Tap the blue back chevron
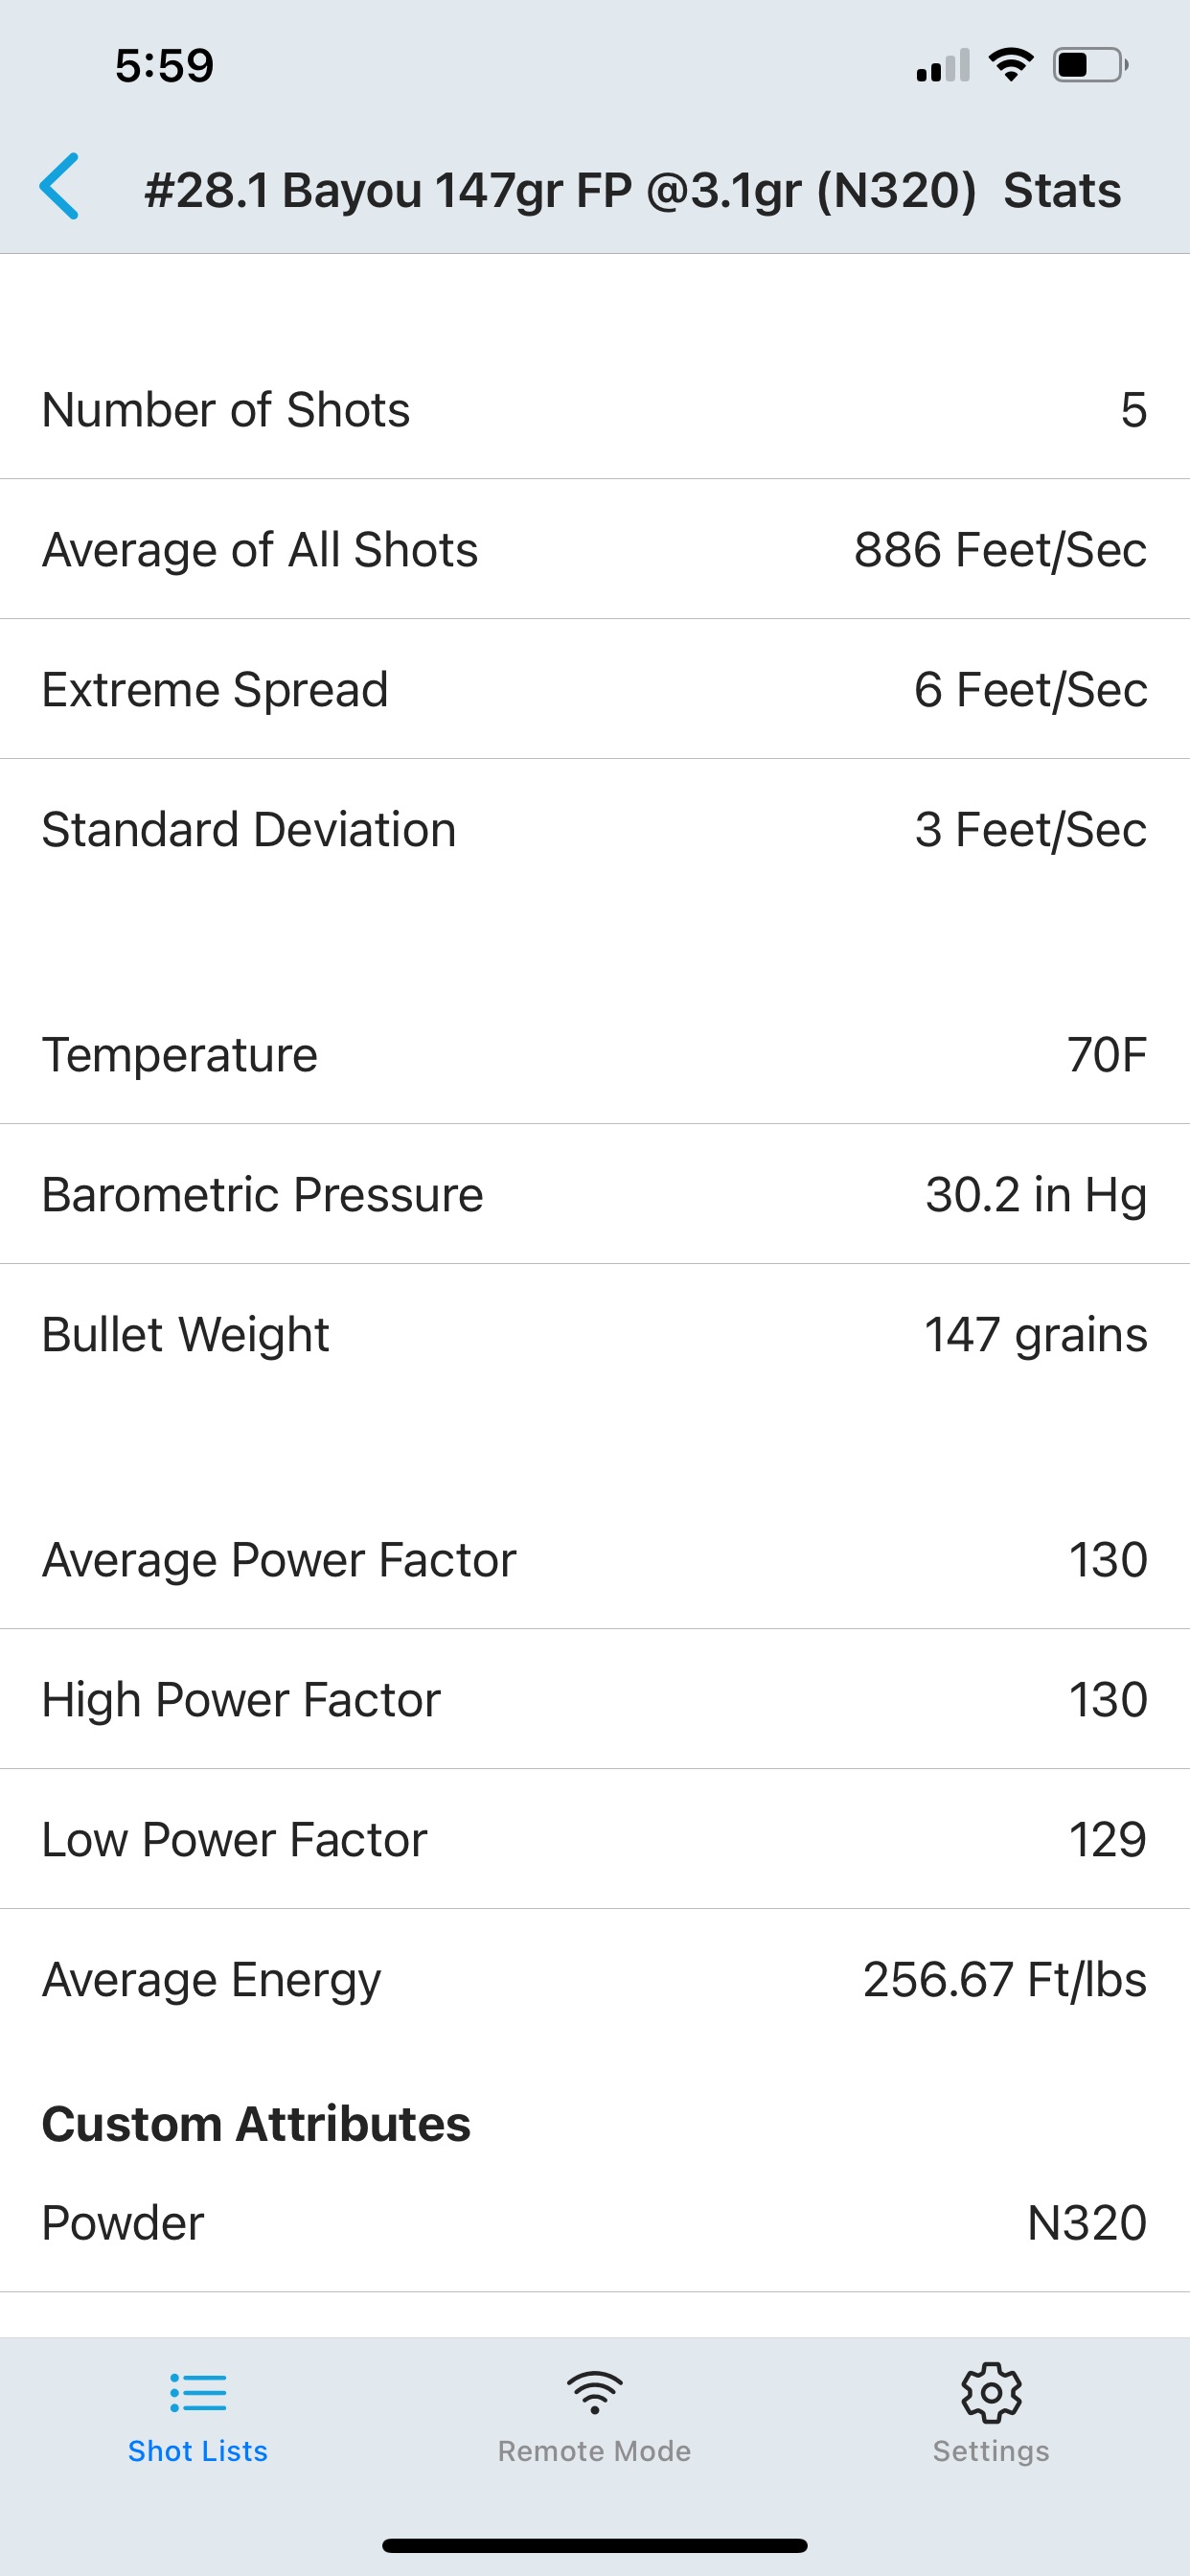 pos(59,187)
